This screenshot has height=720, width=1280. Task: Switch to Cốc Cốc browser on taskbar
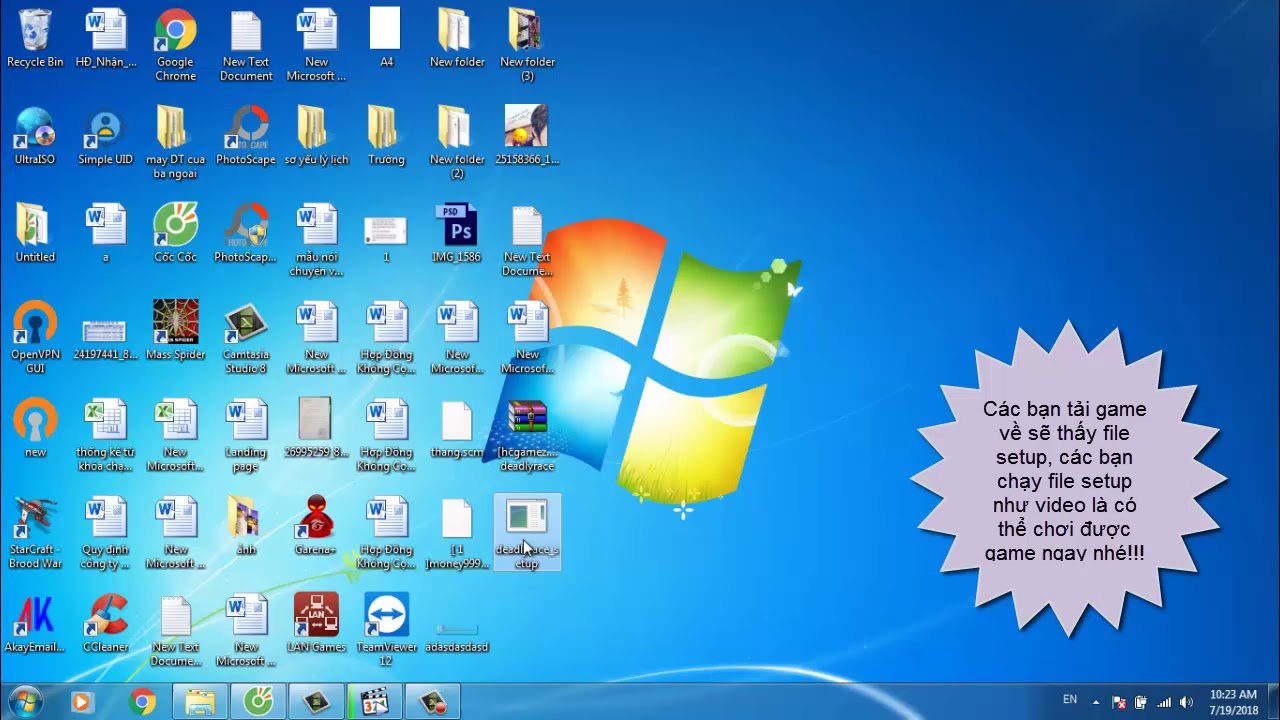(x=259, y=702)
